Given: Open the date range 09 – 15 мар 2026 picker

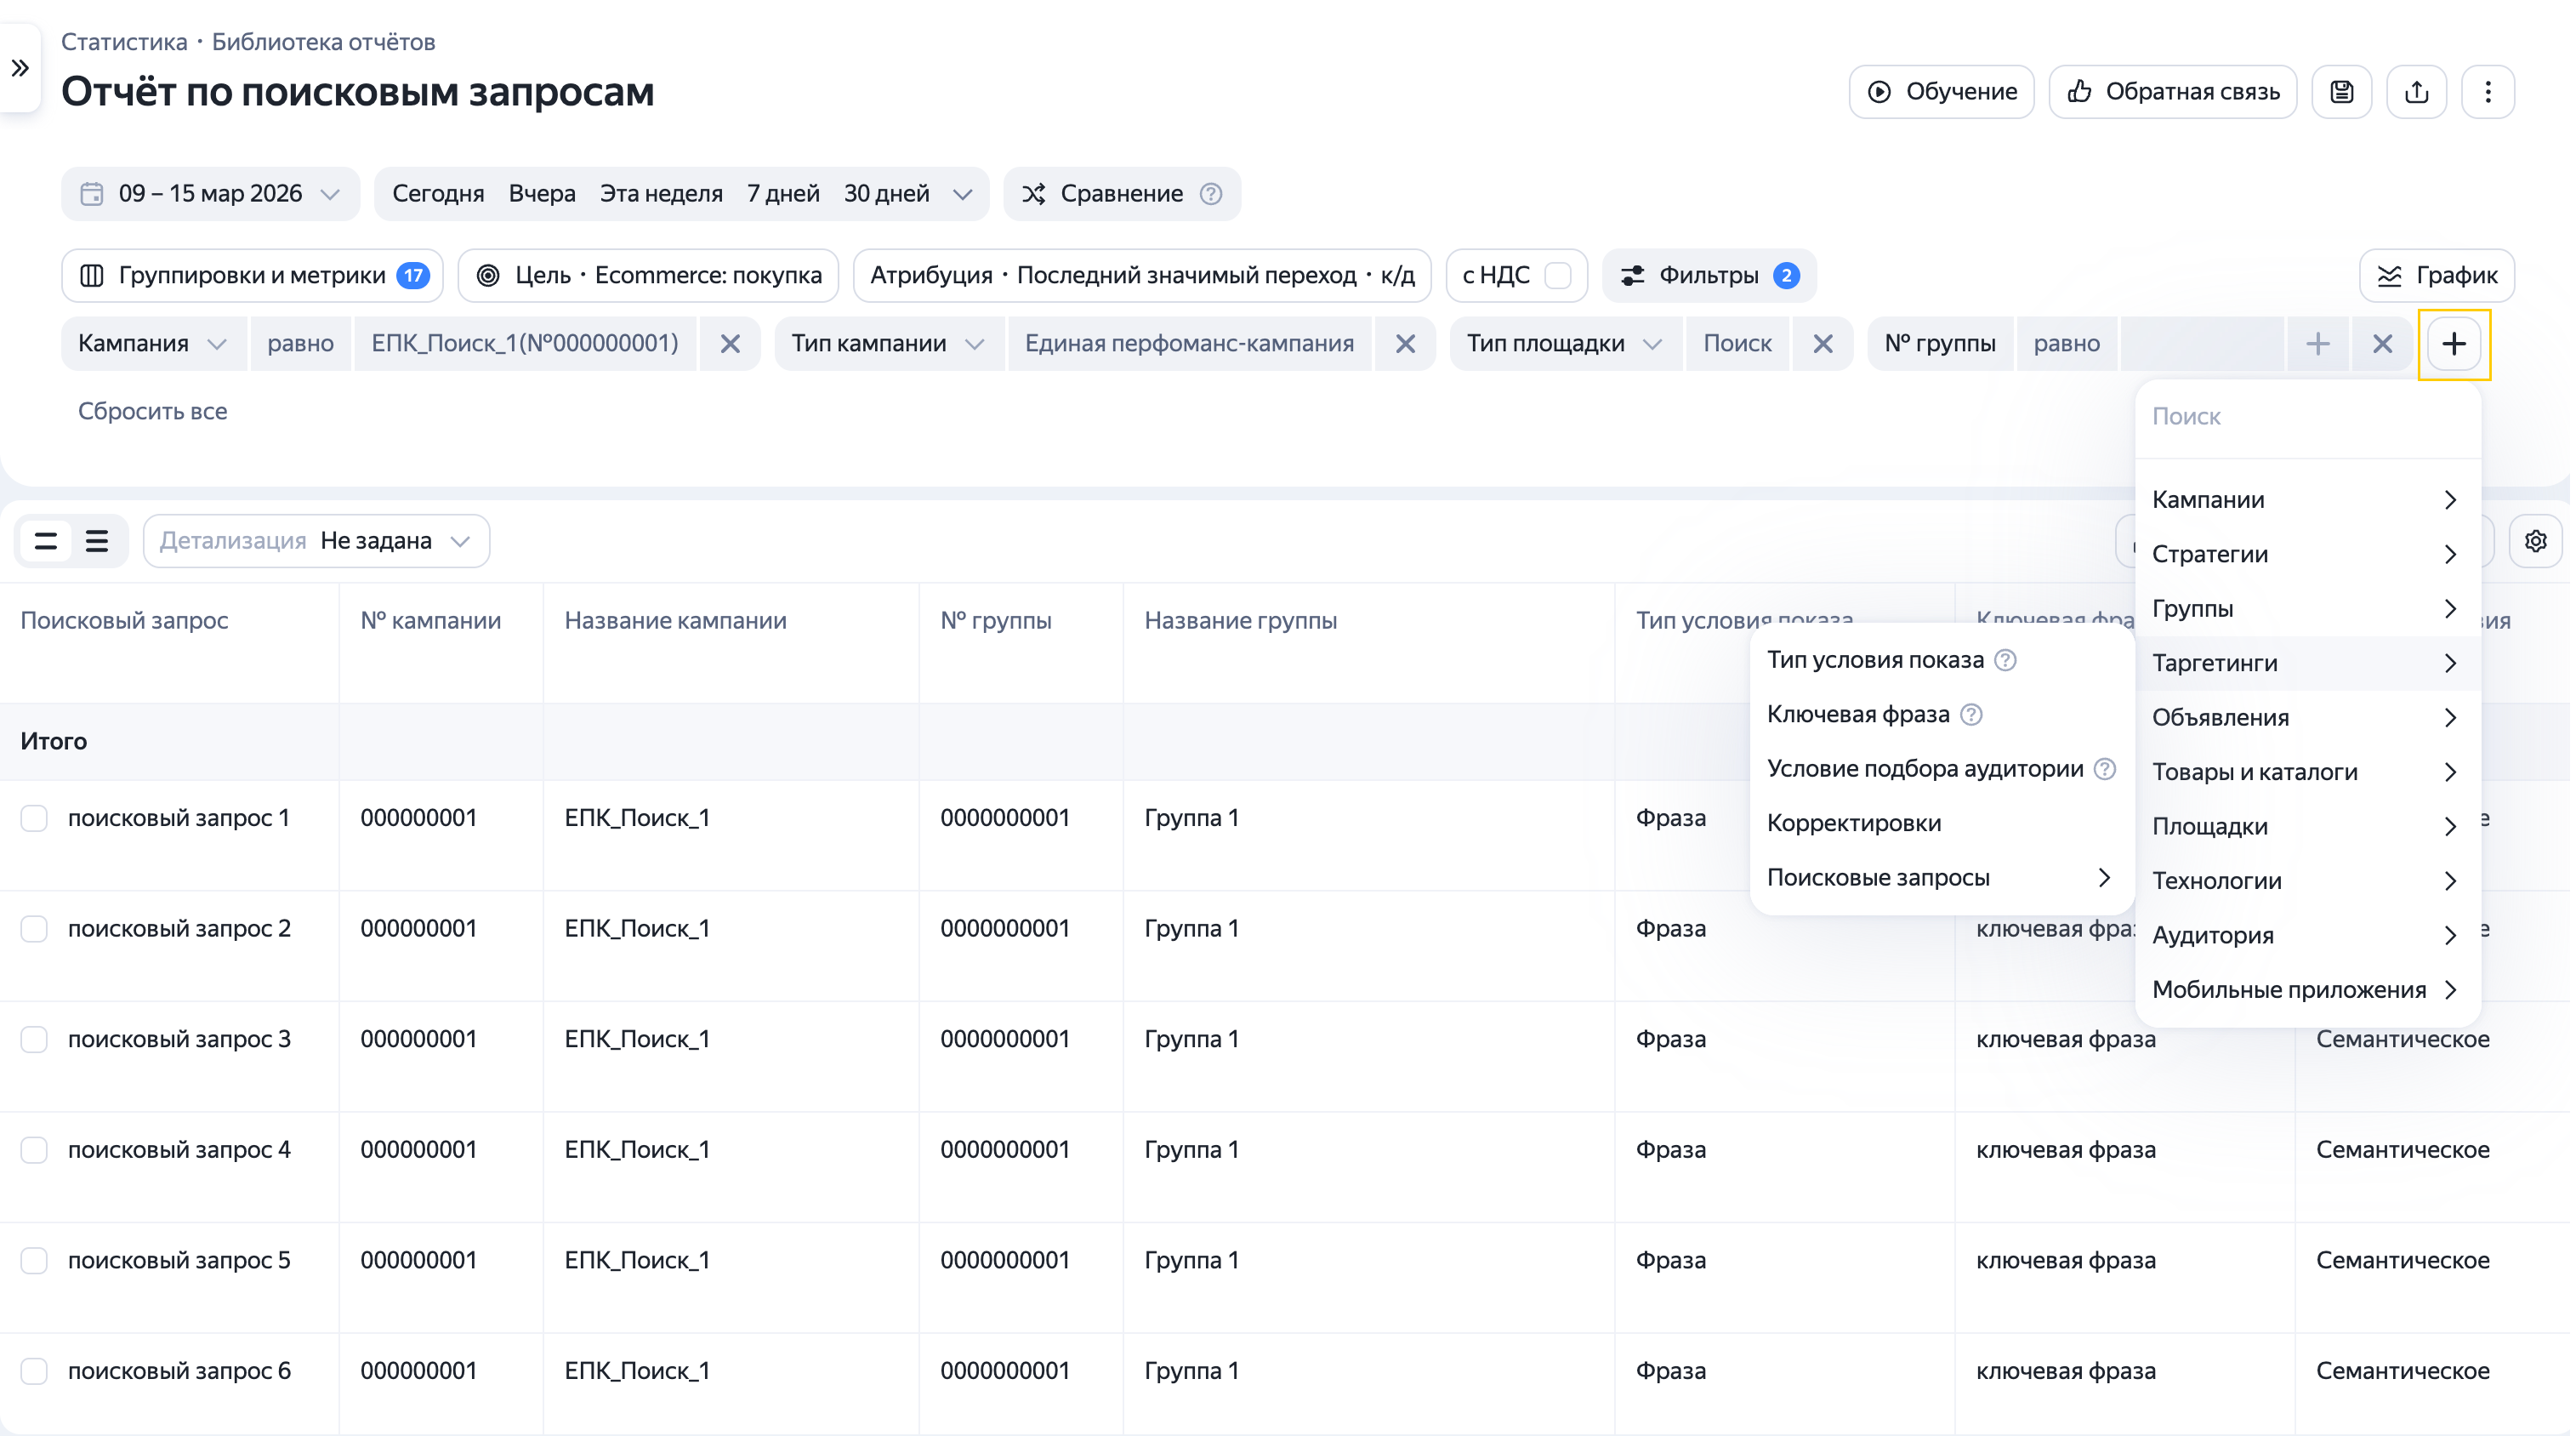Looking at the screenshot, I should (x=210, y=193).
